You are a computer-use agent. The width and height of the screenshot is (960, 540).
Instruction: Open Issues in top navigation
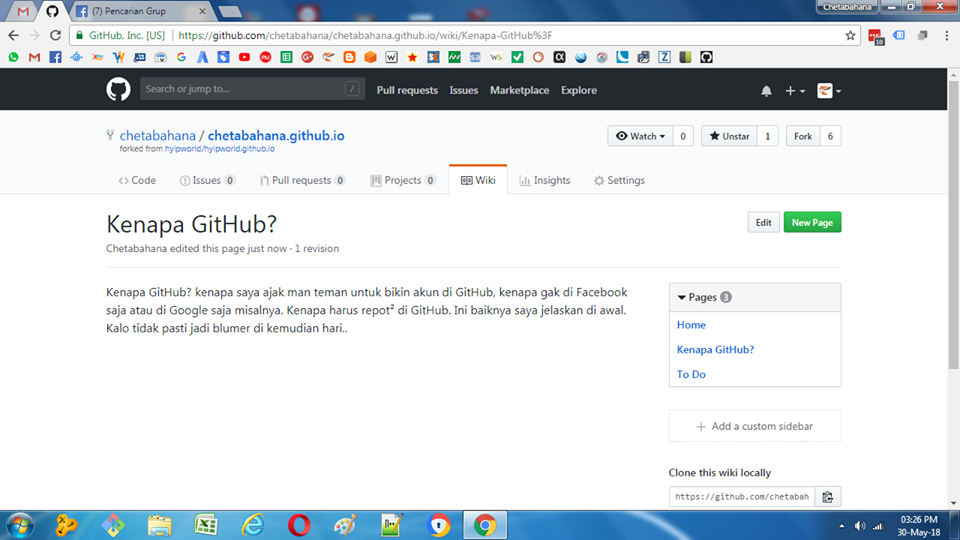tap(463, 90)
